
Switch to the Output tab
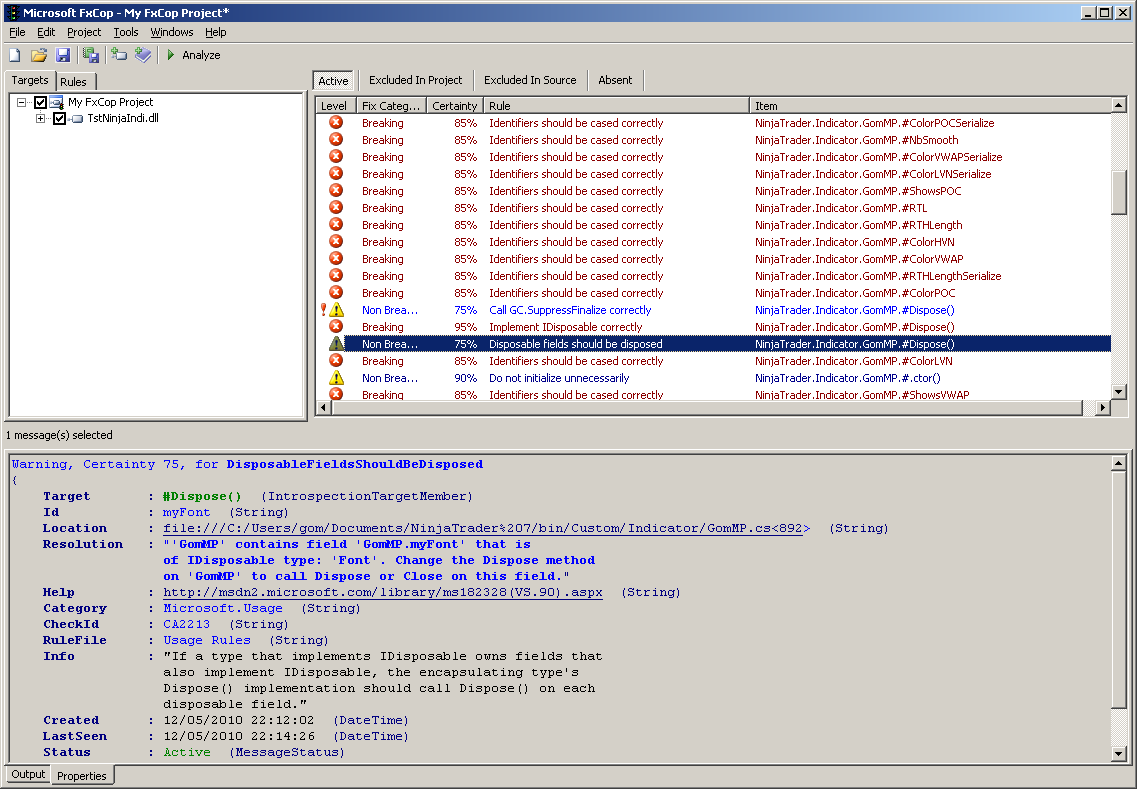tap(28, 774)
